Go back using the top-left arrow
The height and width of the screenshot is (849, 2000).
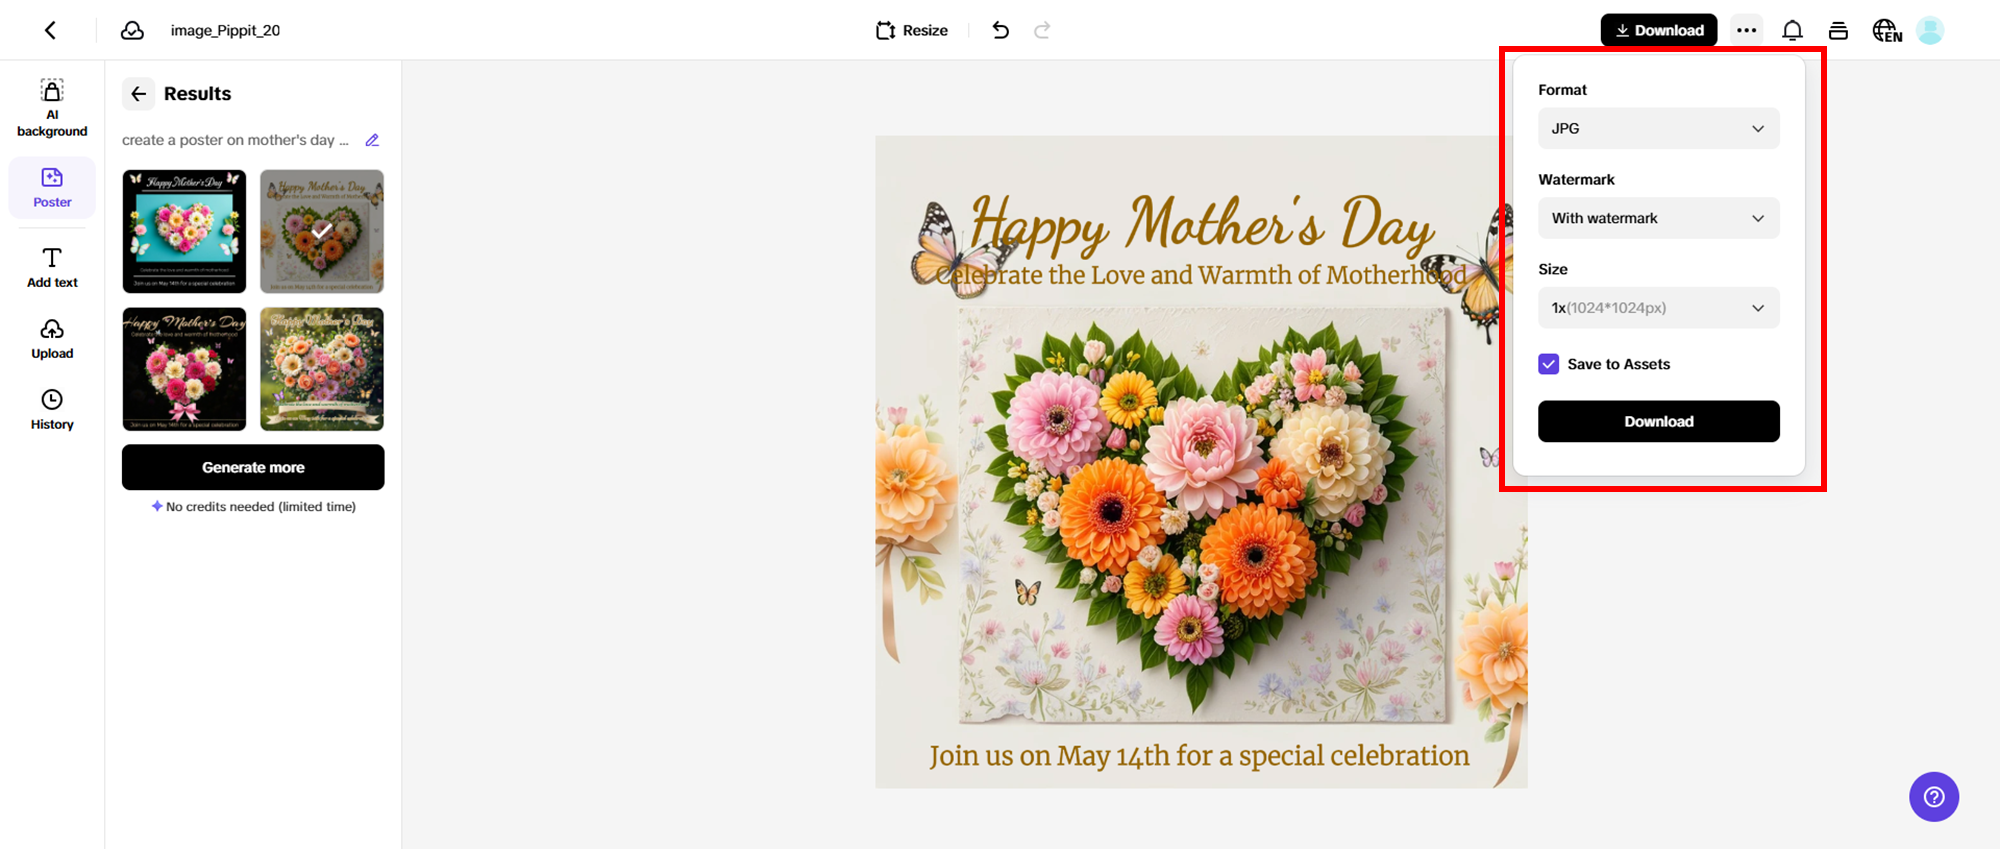point(50,30)
